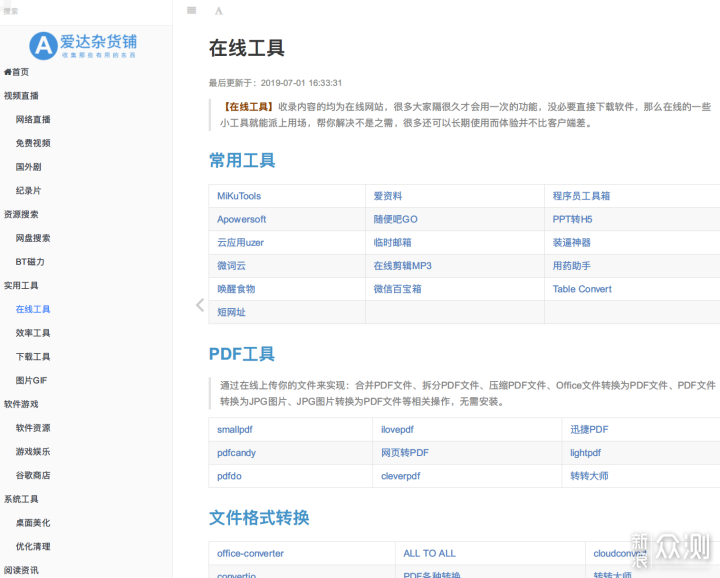Open the 微信百宝箱 link
Image resolution: width=720 pixels, height=578 pixels.
click(397, 289)
